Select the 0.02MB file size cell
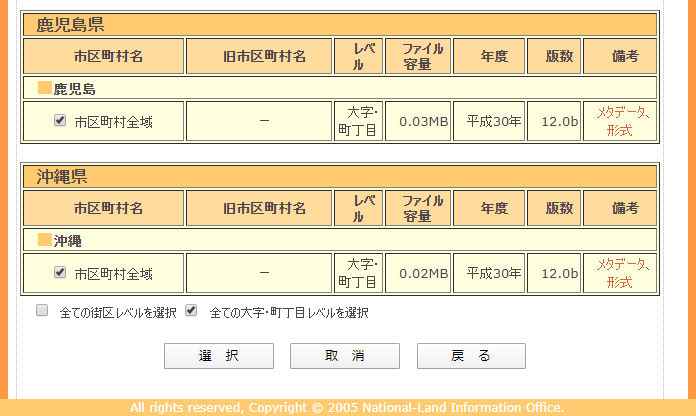 point(418,273)
